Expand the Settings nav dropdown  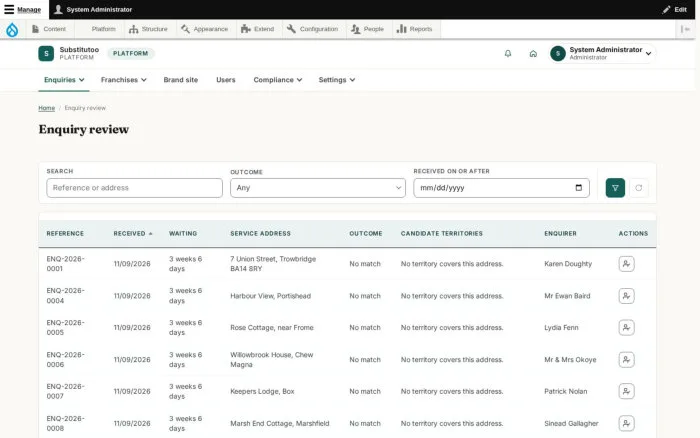point(337,80)
